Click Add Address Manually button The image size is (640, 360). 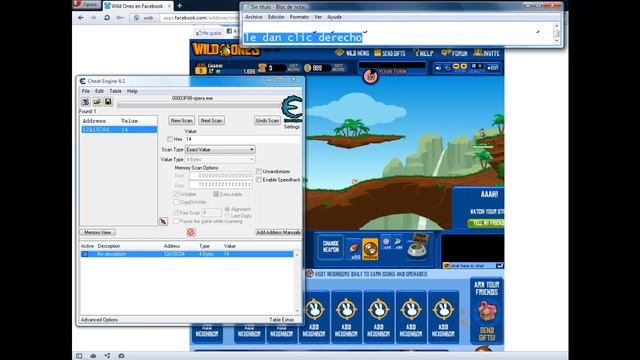click(279, 232)
